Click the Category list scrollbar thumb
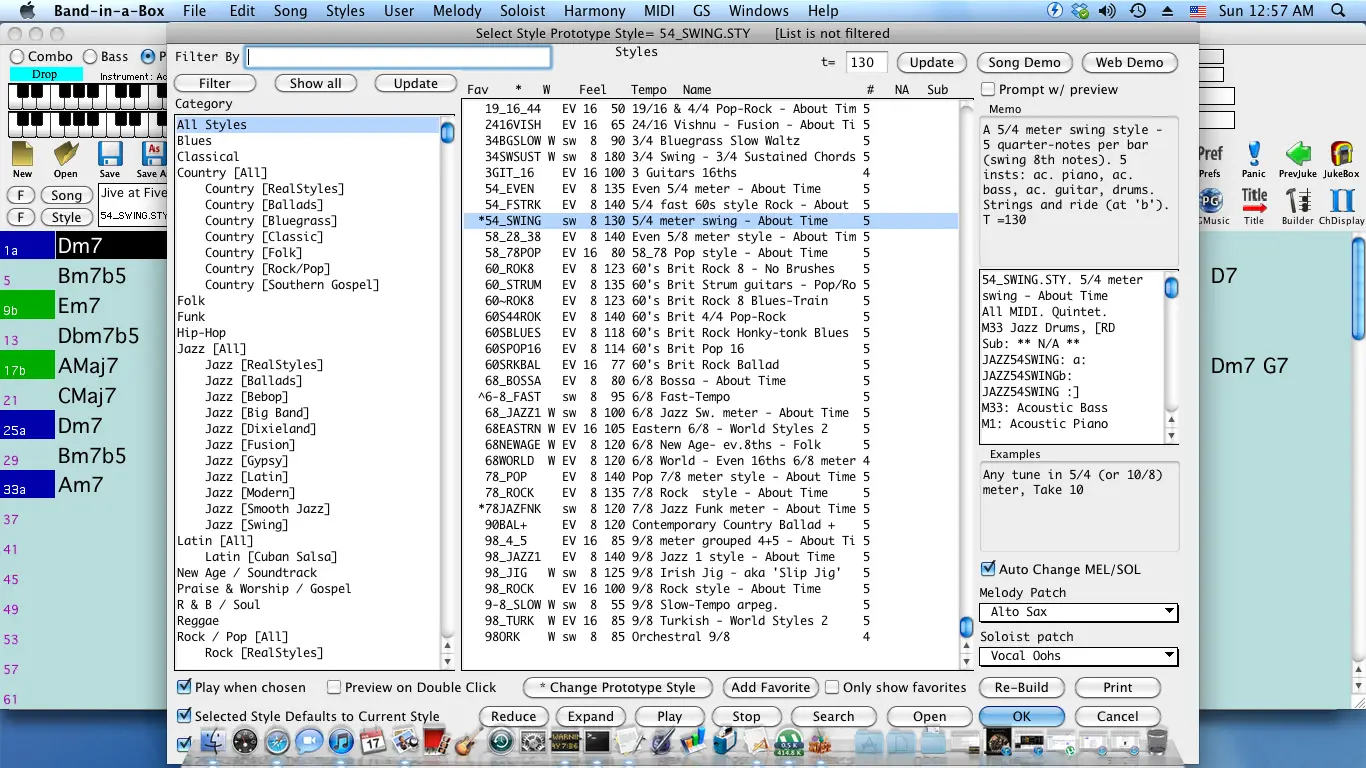Image resolution: width=1366 pixels, height=768 pixels. [x=448, y=132]
